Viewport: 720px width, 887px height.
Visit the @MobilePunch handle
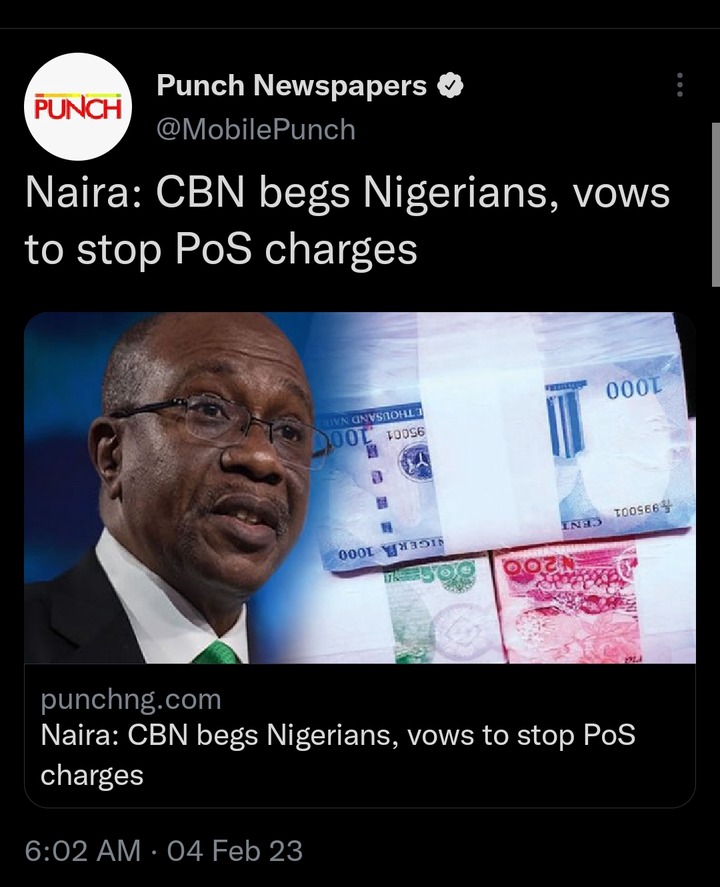(x=256, y=130)
